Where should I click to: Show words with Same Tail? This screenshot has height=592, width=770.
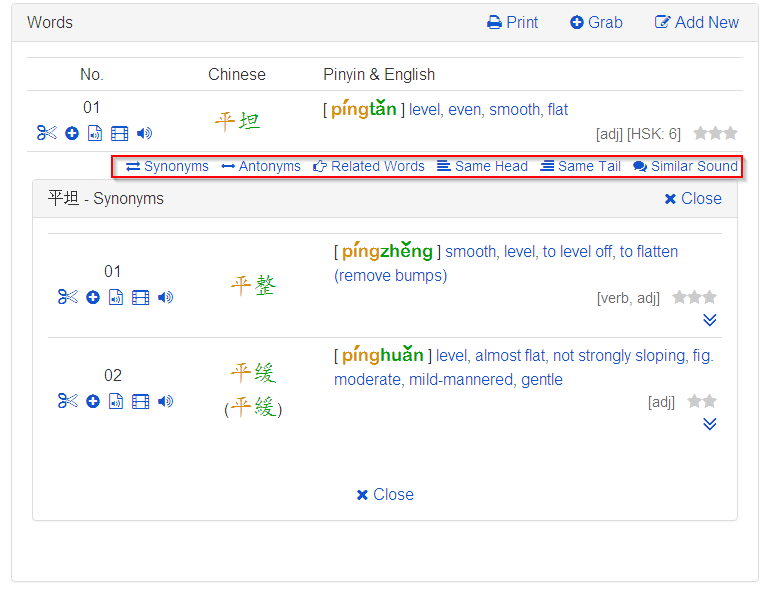point(581,166)
